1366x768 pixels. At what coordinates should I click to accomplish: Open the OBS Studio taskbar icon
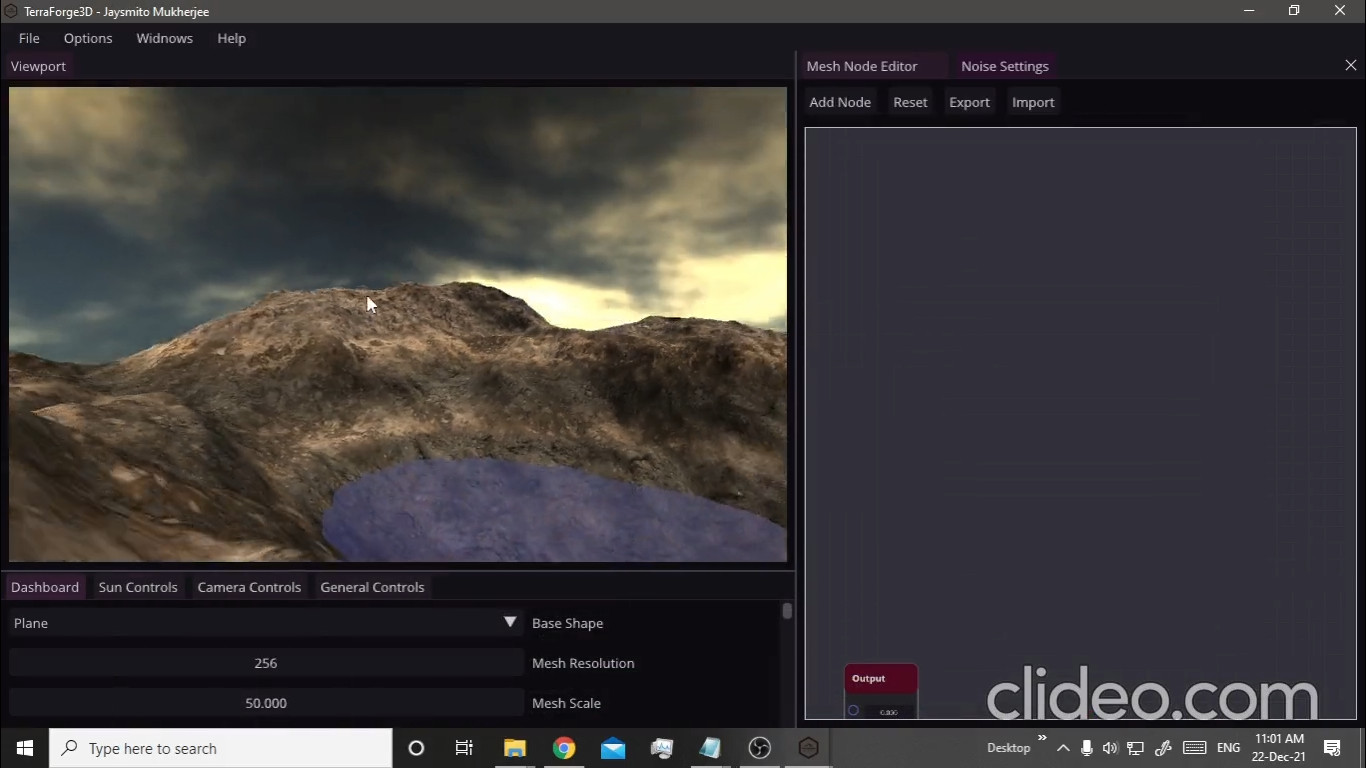[x=760, y=748]
